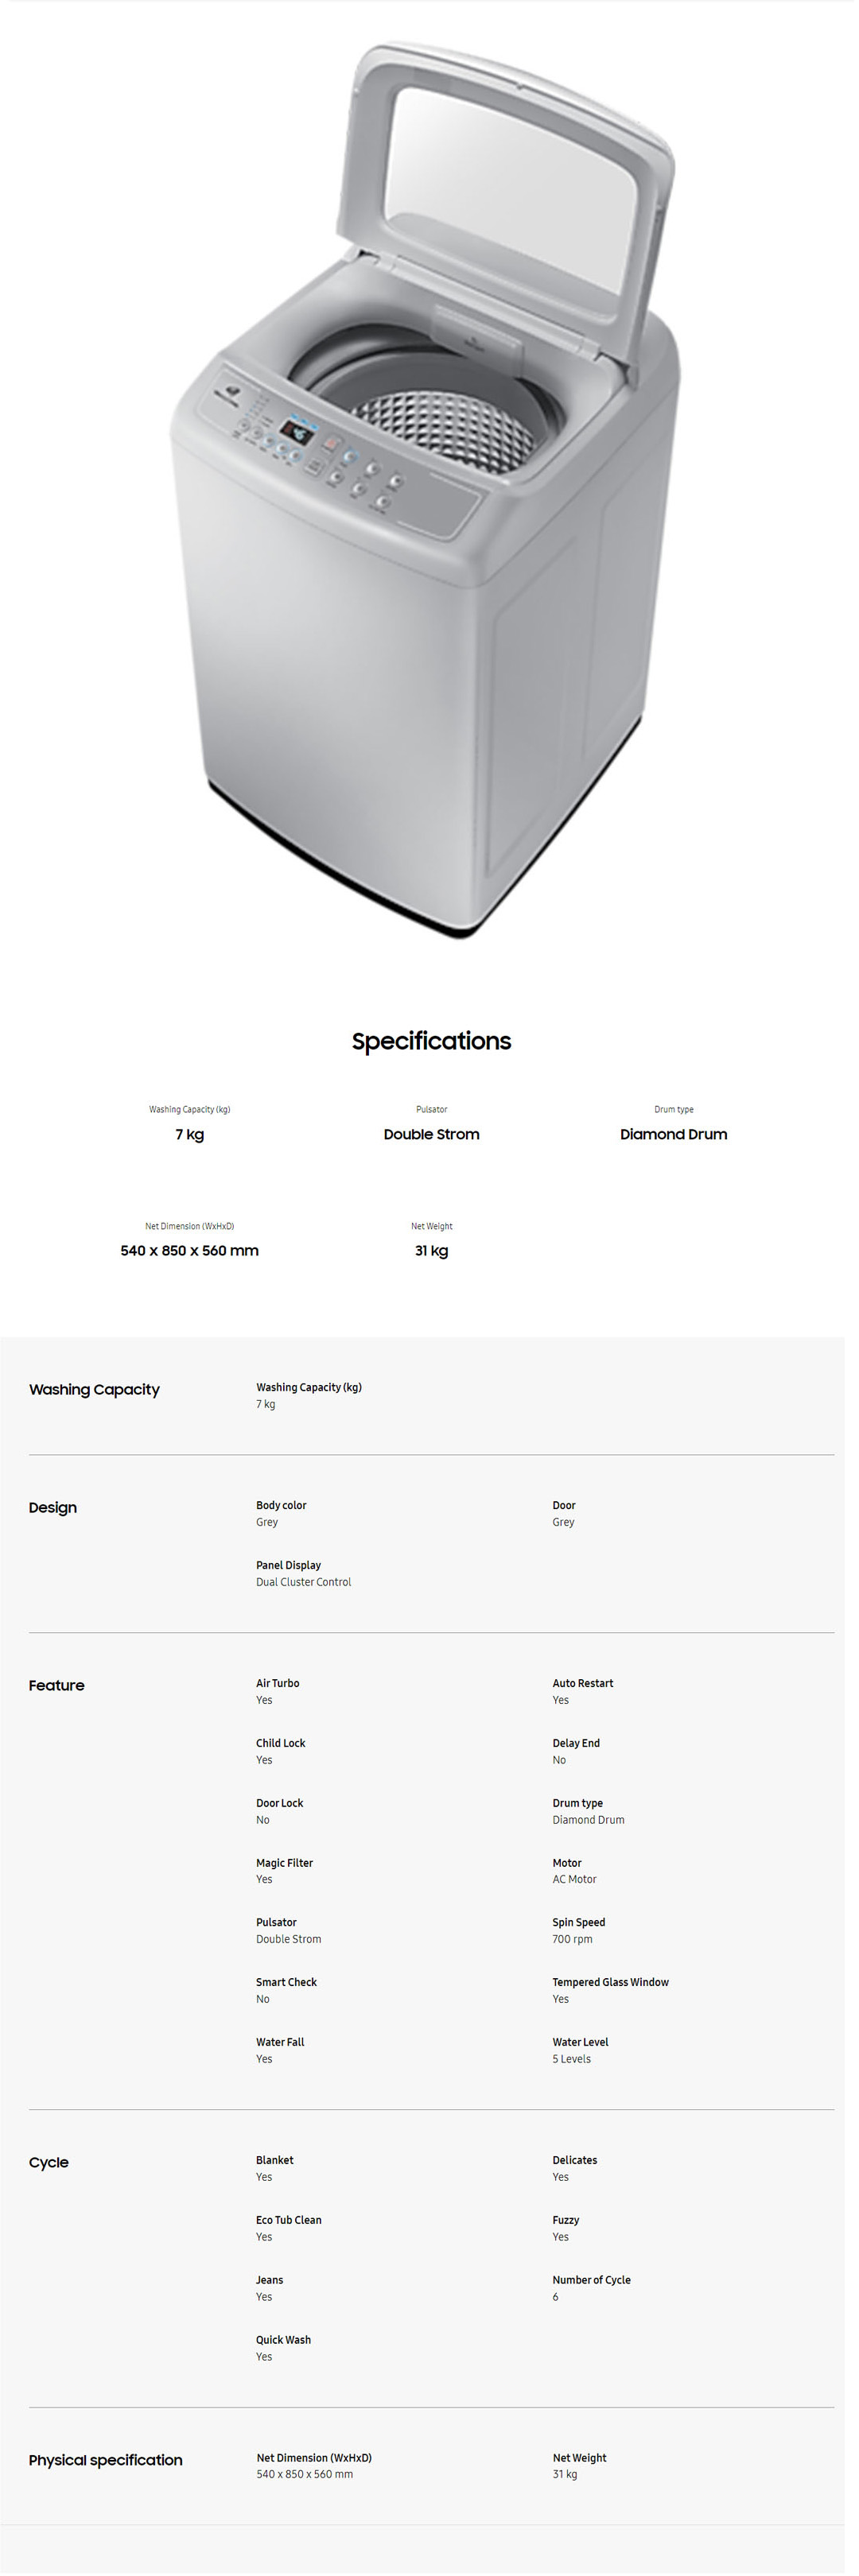Click the Cycle section title
The image size is (859, 2576).
[49, 2162]
